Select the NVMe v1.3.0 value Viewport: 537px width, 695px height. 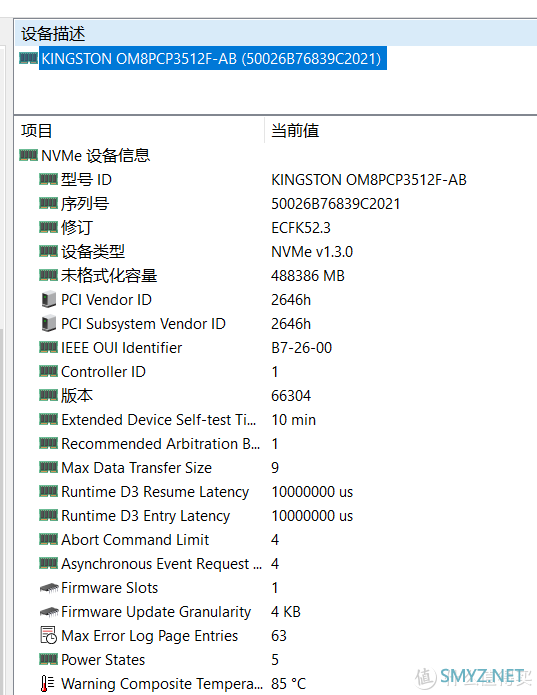click(312, 252)
